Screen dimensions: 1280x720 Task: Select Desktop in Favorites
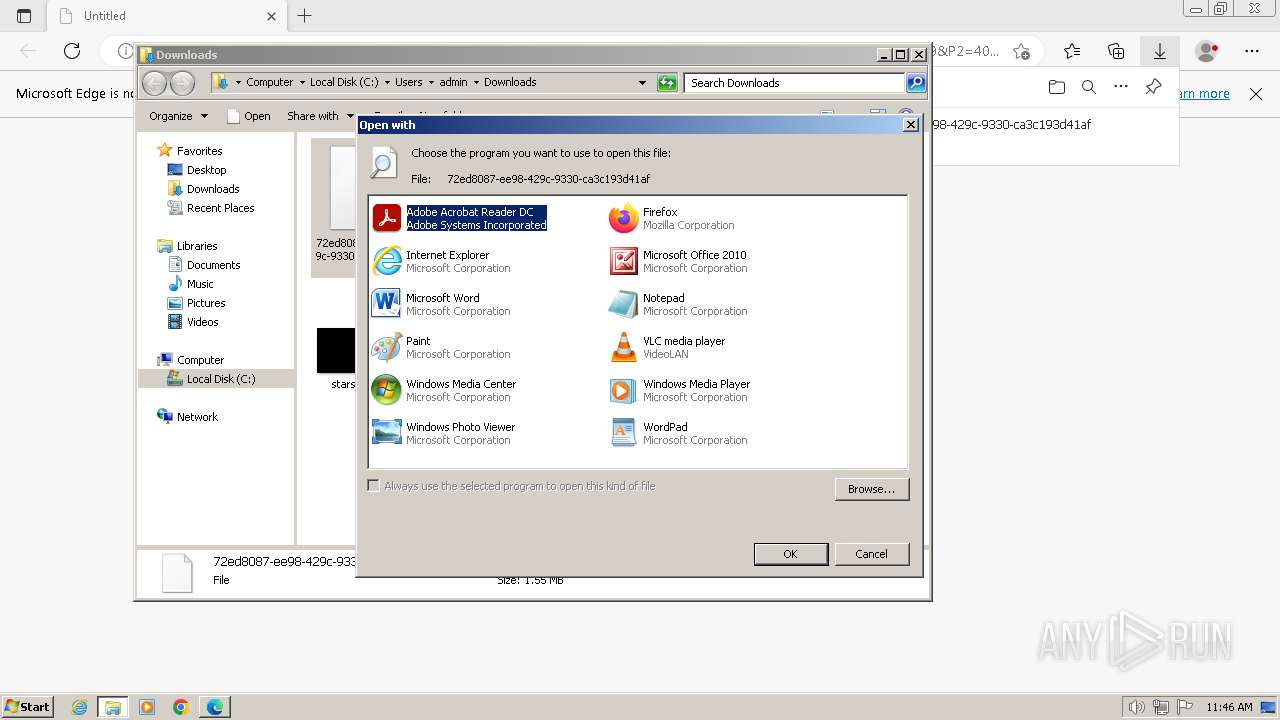coord(206,170)
